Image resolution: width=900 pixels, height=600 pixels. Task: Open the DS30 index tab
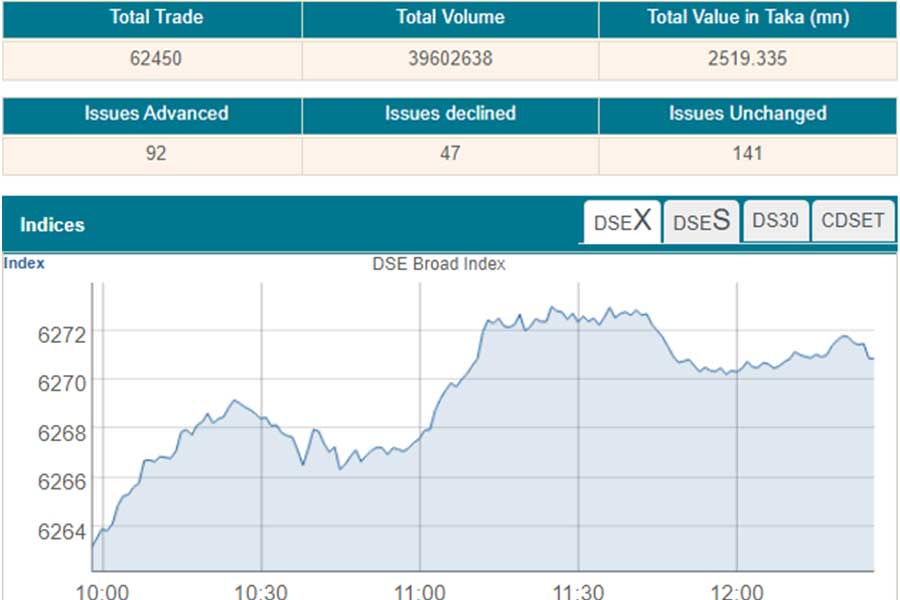tap(776, 220)
